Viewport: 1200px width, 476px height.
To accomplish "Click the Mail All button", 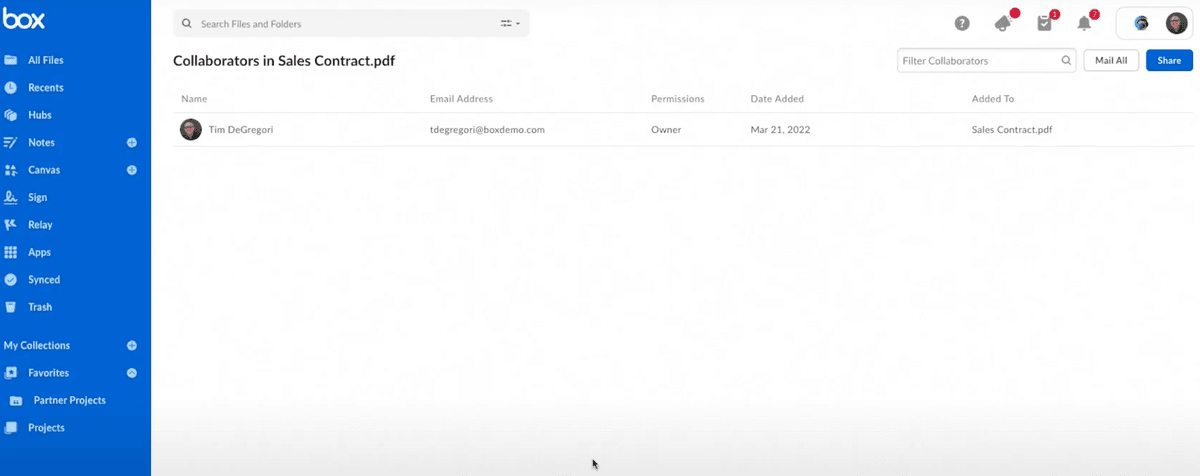I will coord(1111,61).
